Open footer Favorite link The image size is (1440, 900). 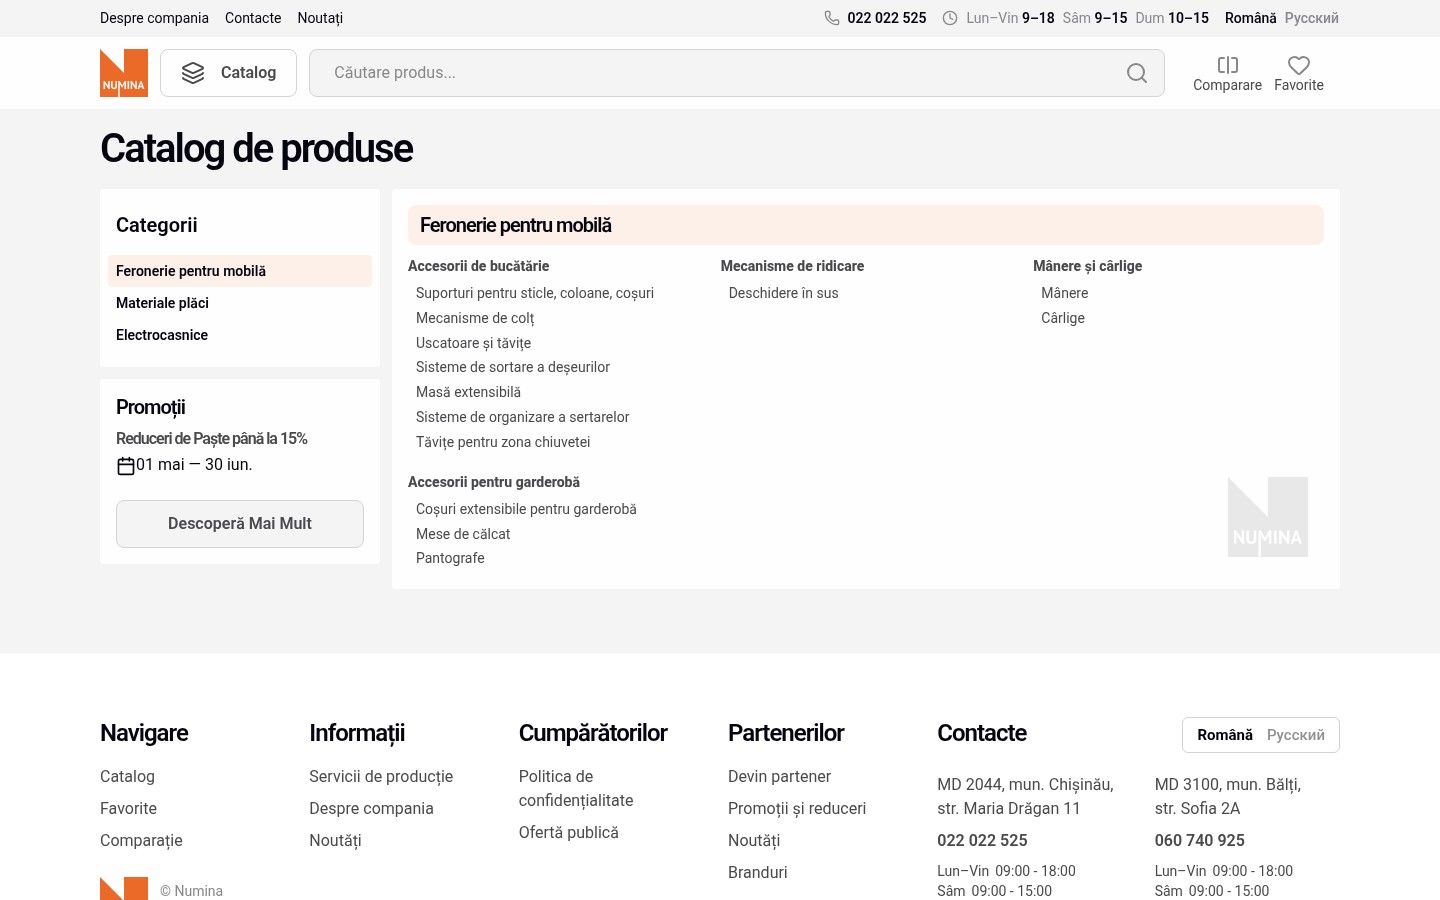pos(128,808)
